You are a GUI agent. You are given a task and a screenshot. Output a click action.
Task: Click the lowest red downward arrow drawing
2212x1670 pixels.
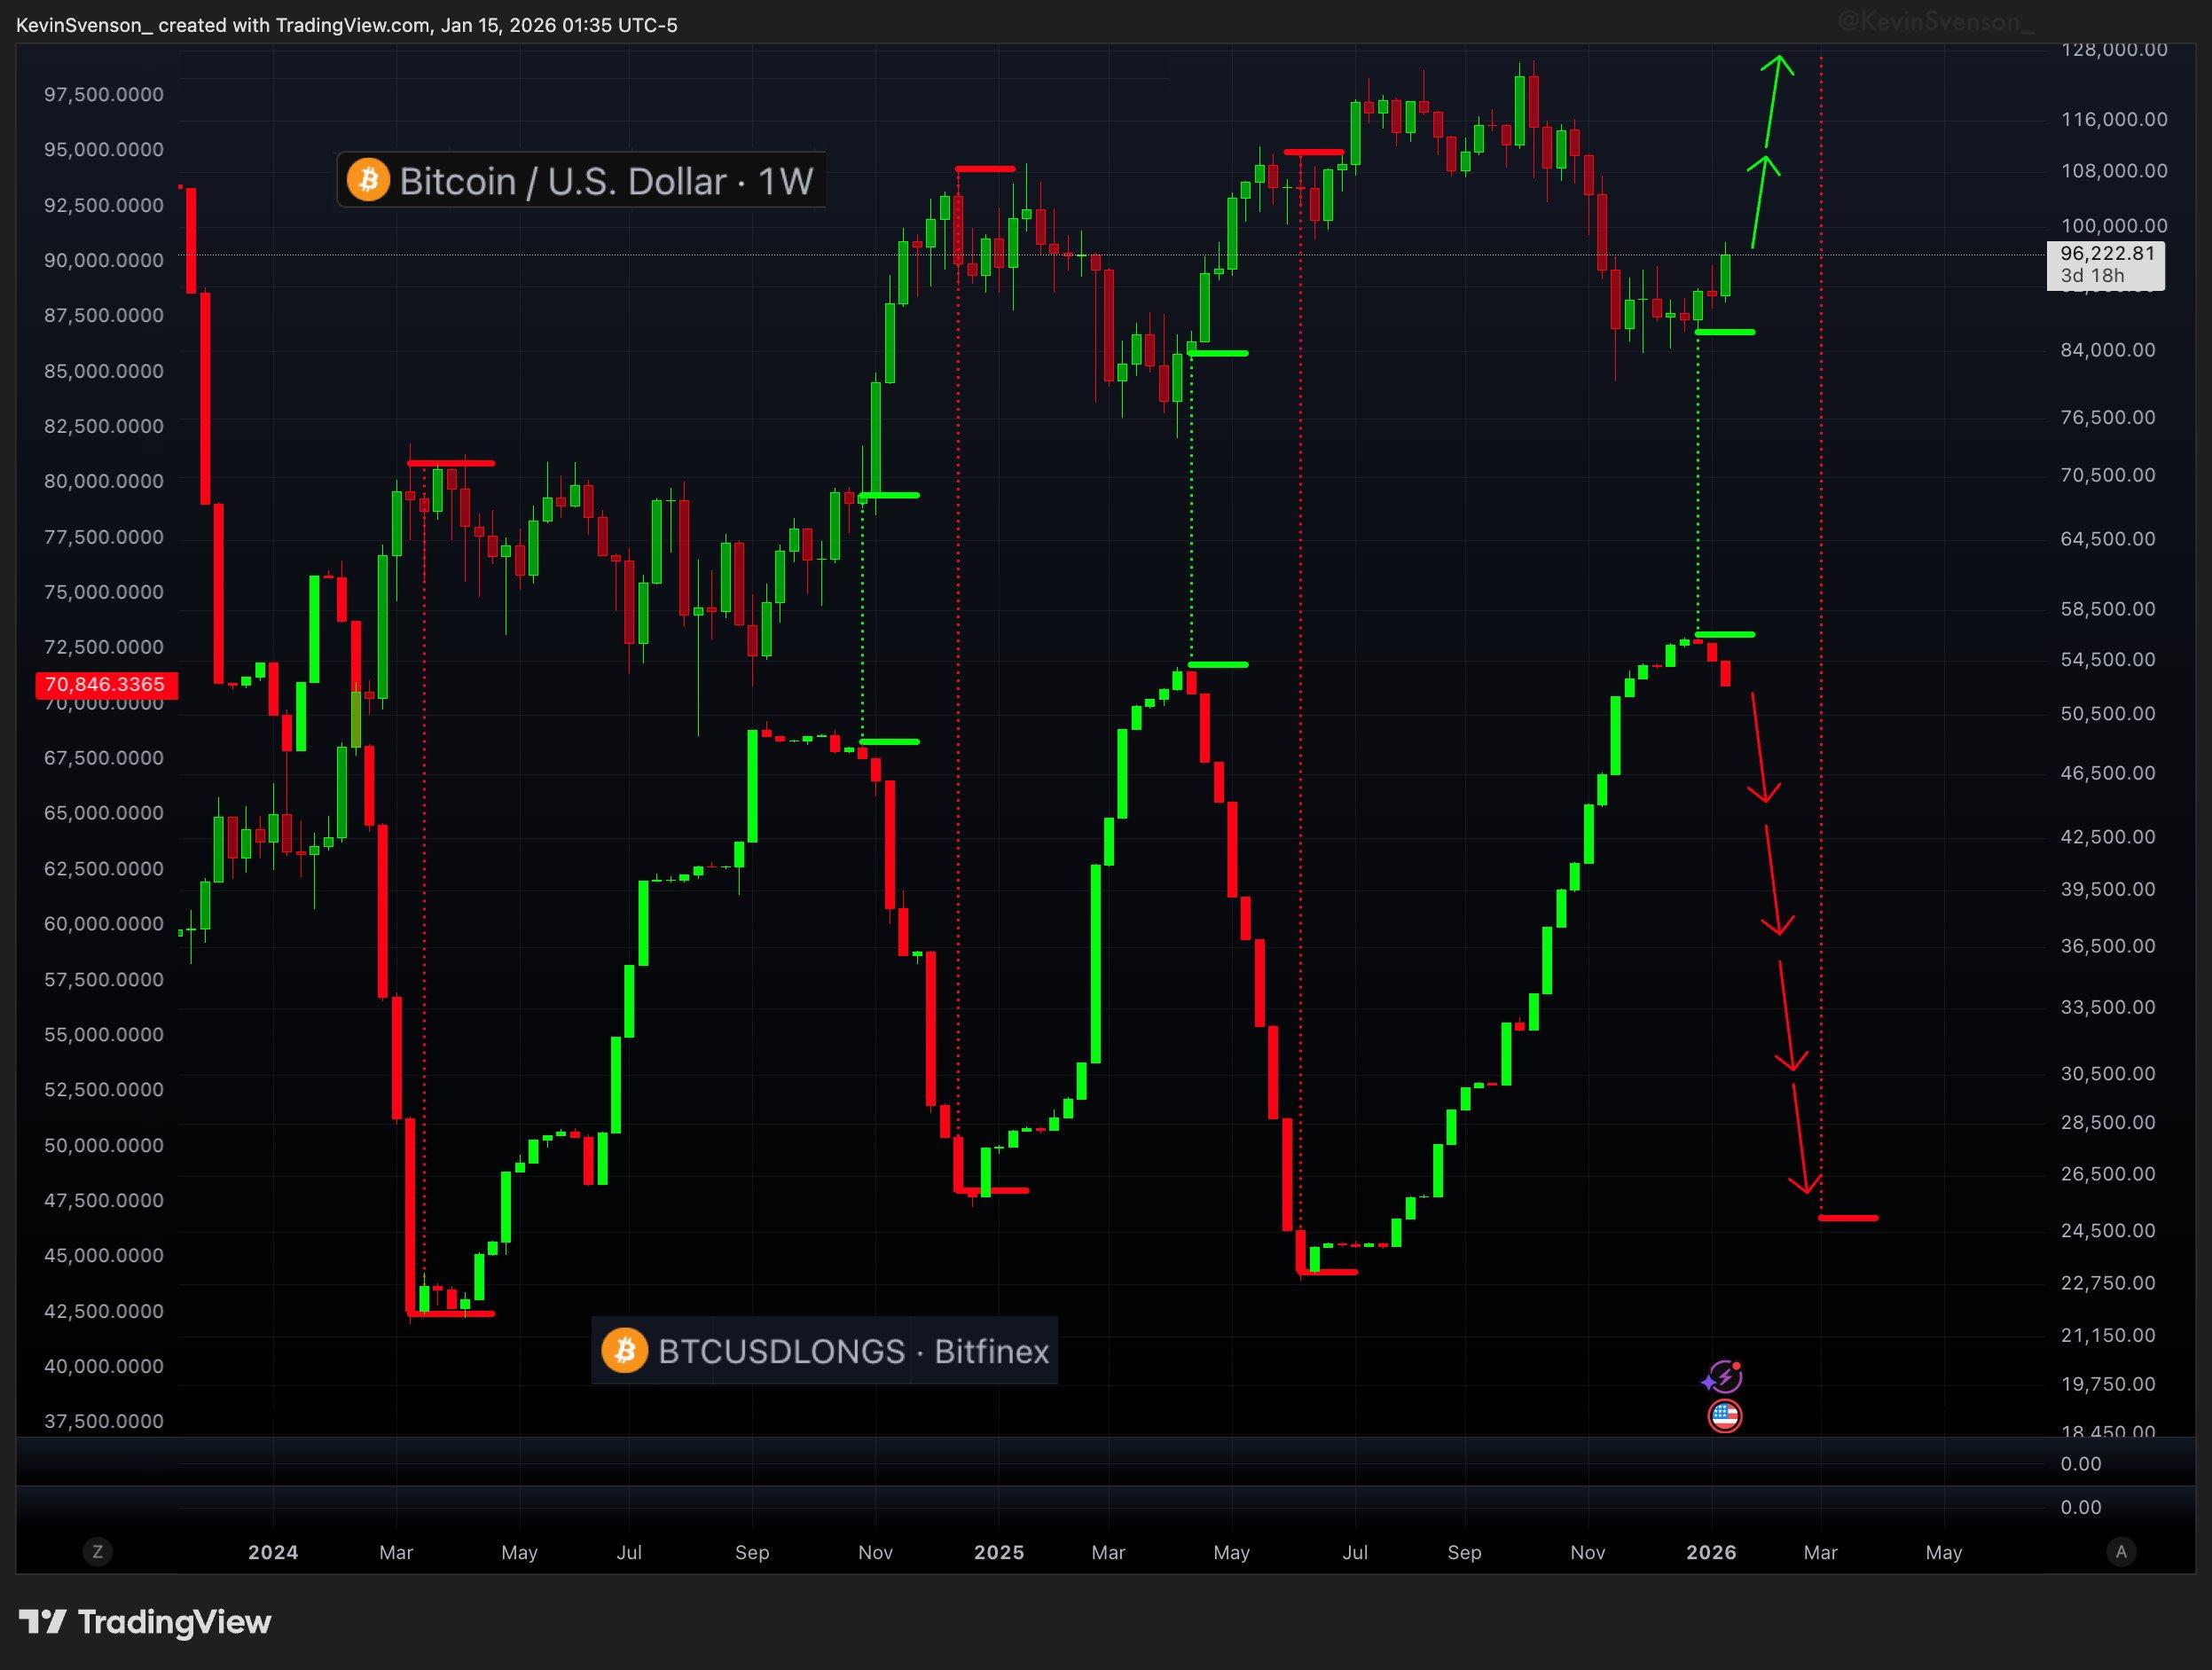click(x=1800, y=1140)
